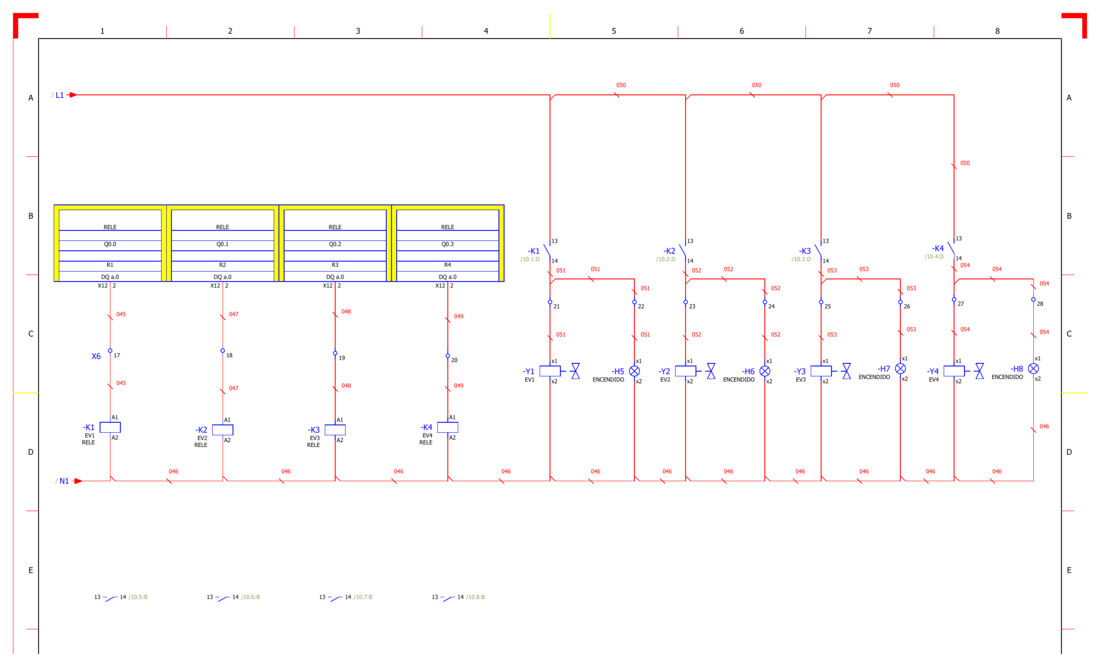Select the Q0.3 output cell

coord(448,245)
